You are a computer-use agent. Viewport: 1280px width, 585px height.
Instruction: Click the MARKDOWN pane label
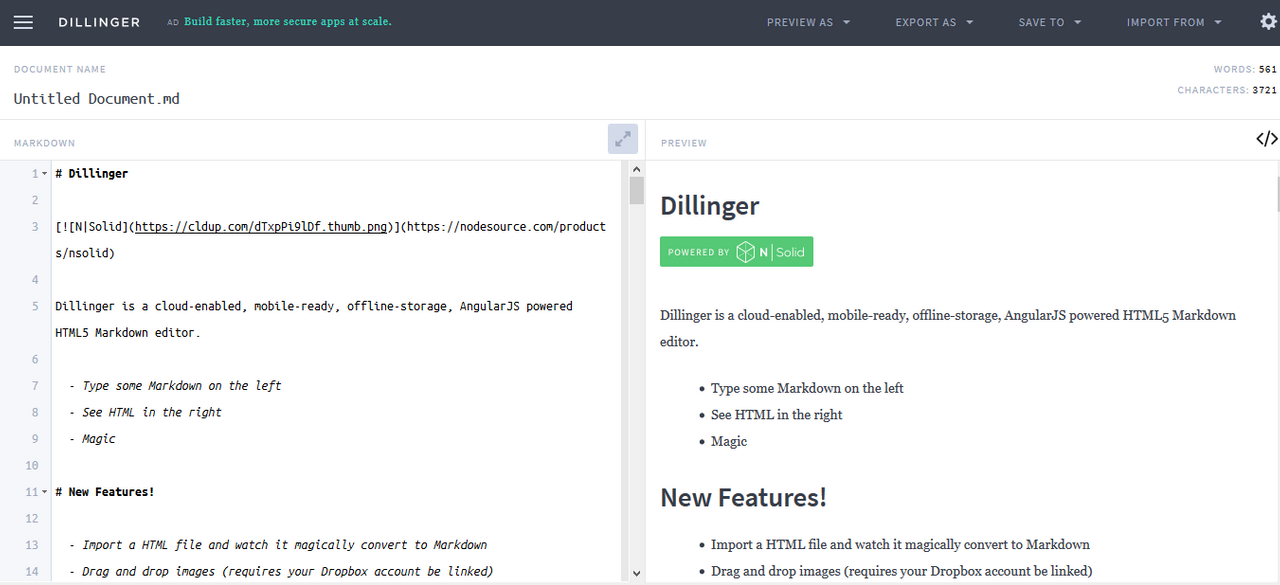(44, 143)
